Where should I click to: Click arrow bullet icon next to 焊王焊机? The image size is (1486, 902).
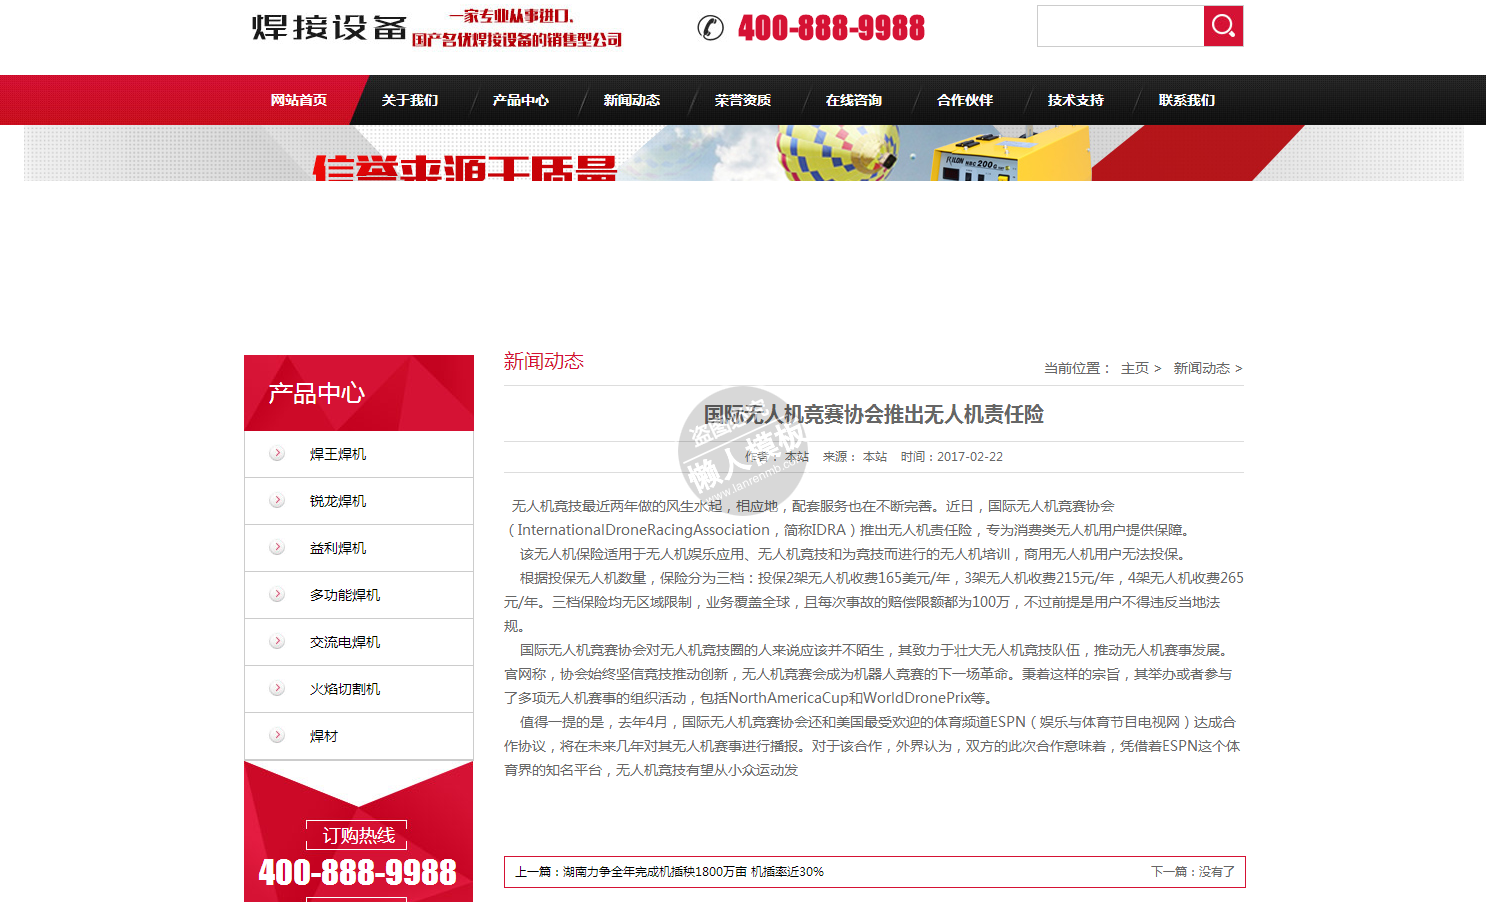pos(277,454)
